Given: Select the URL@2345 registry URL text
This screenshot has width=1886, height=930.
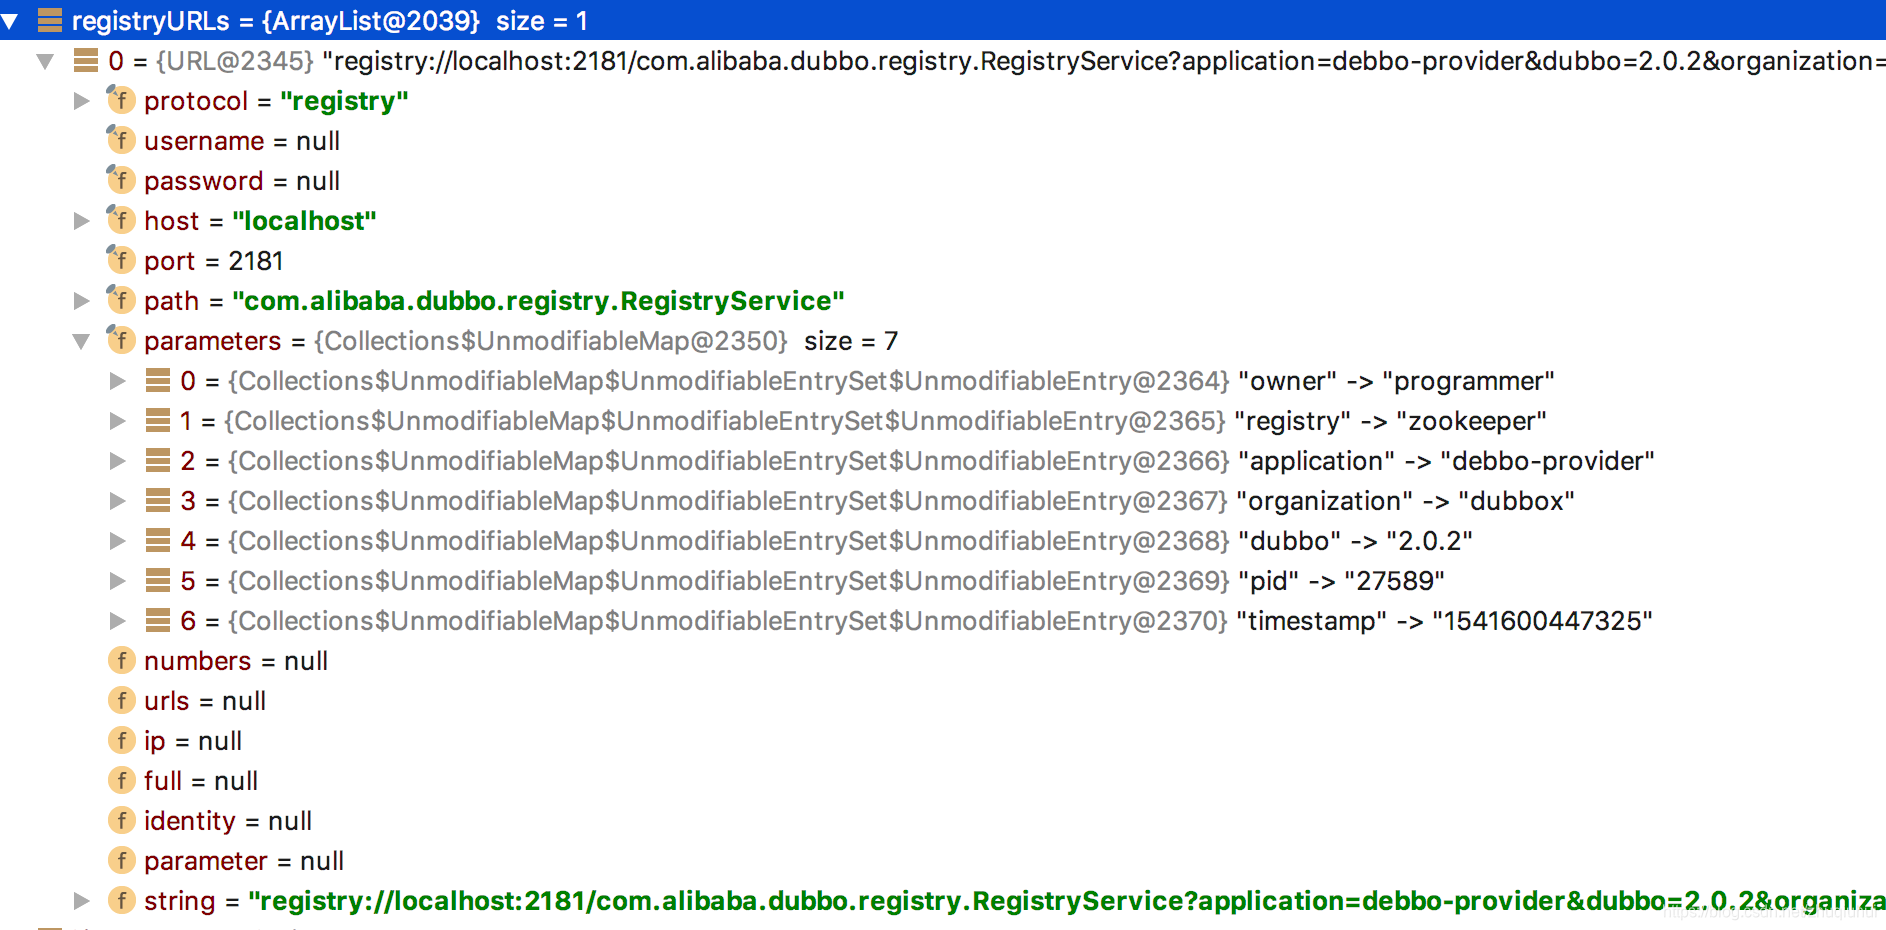Looking at the screenshot, I should (x=1104, y=61).
